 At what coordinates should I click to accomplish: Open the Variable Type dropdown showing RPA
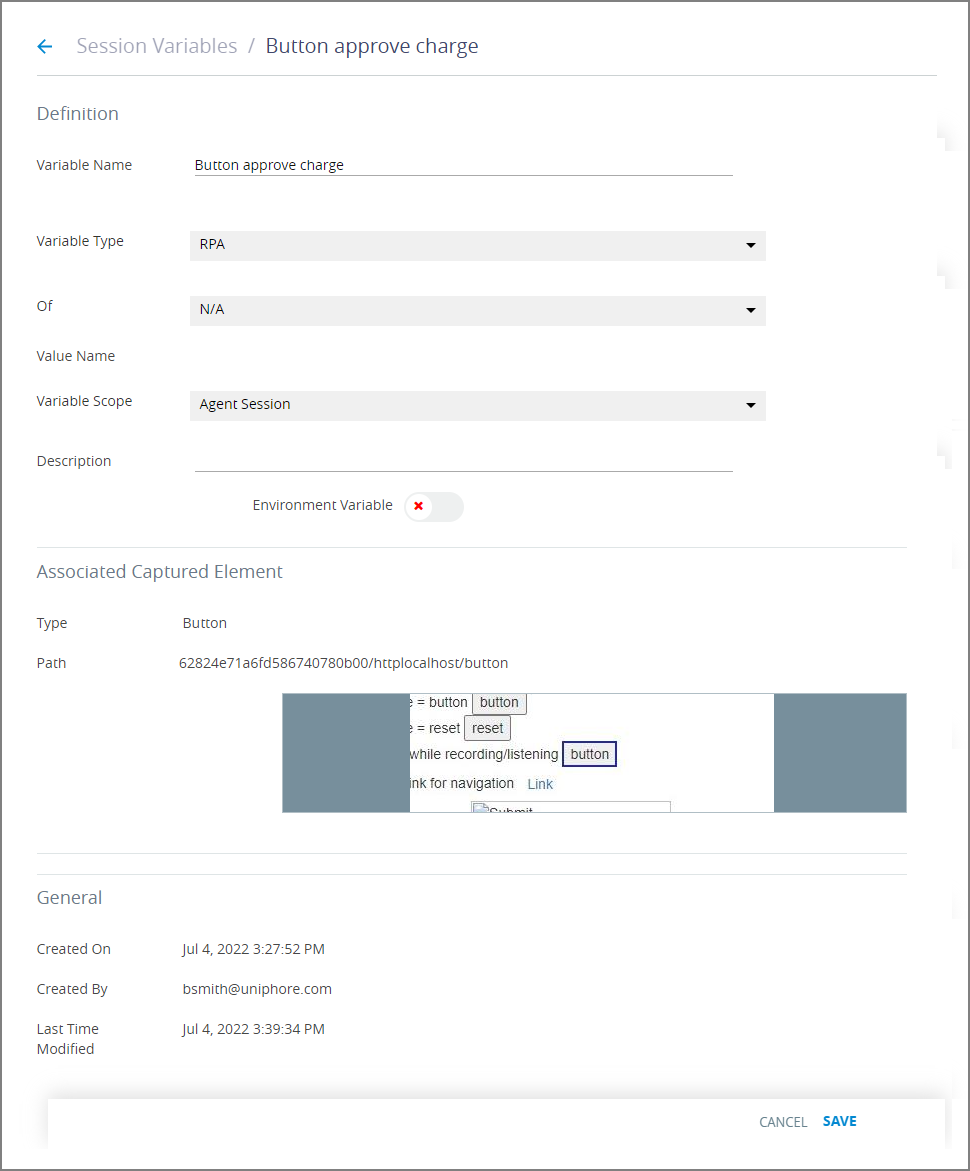click(x=477, y=245)
